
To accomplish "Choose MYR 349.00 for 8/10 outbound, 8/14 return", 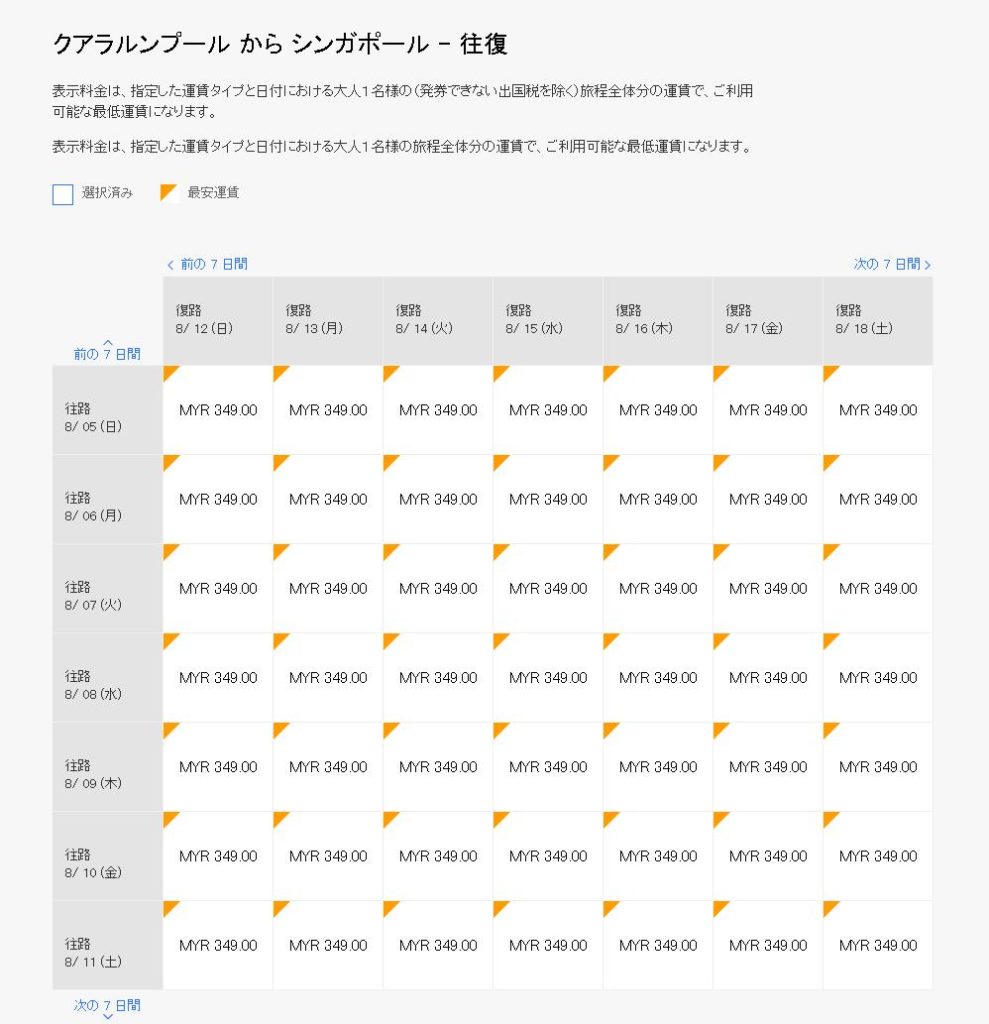I will (438, 856).
